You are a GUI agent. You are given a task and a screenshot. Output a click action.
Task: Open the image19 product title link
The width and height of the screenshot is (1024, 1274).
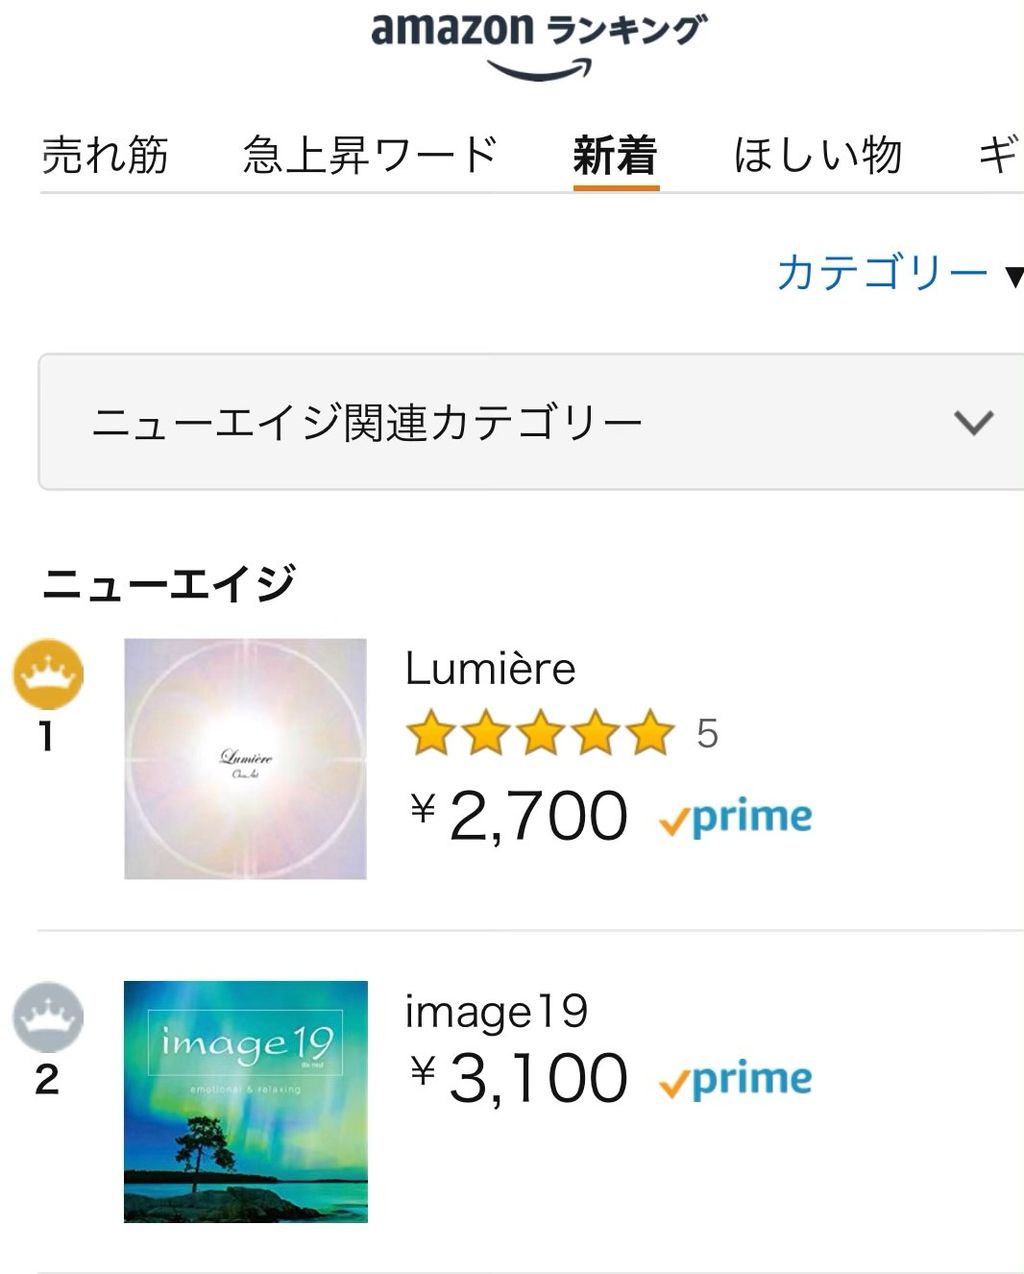[496, 1012]
